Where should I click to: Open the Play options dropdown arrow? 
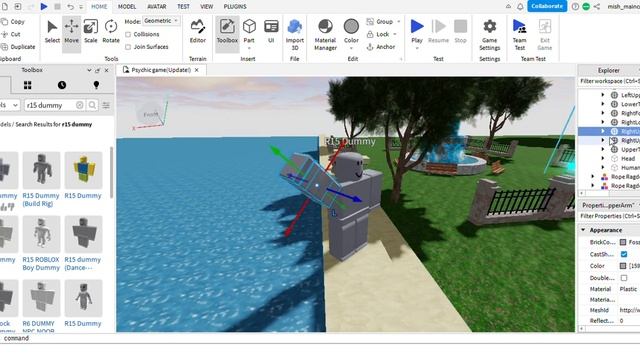(x=417, y=48)
